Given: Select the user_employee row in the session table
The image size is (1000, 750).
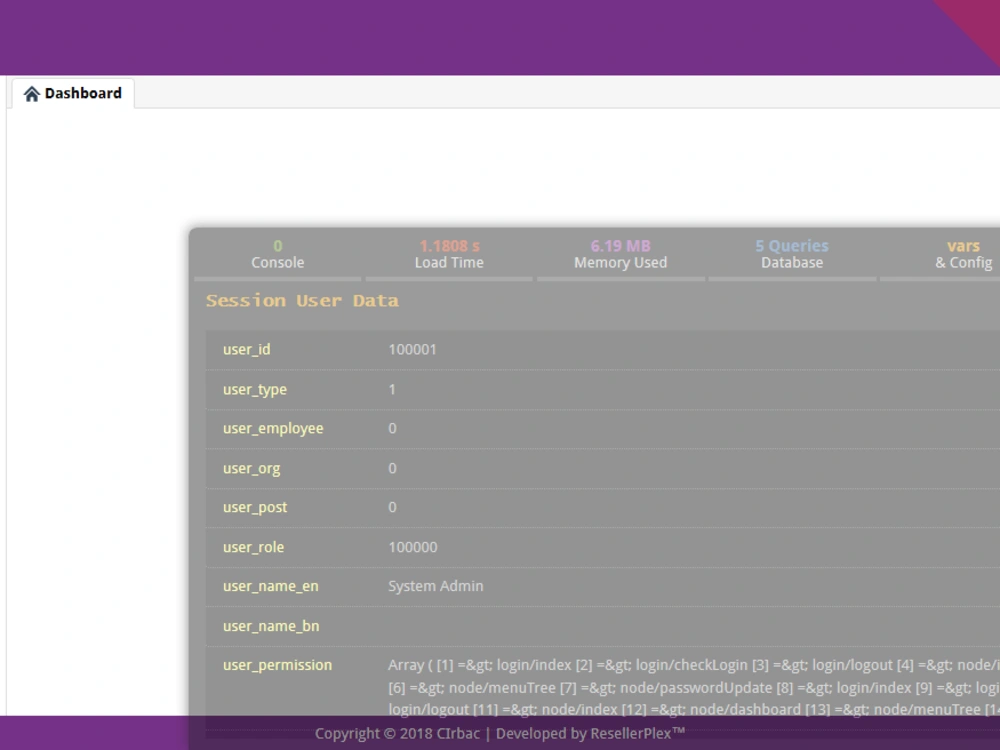Looking at the screenshot, I should (272, 428).
